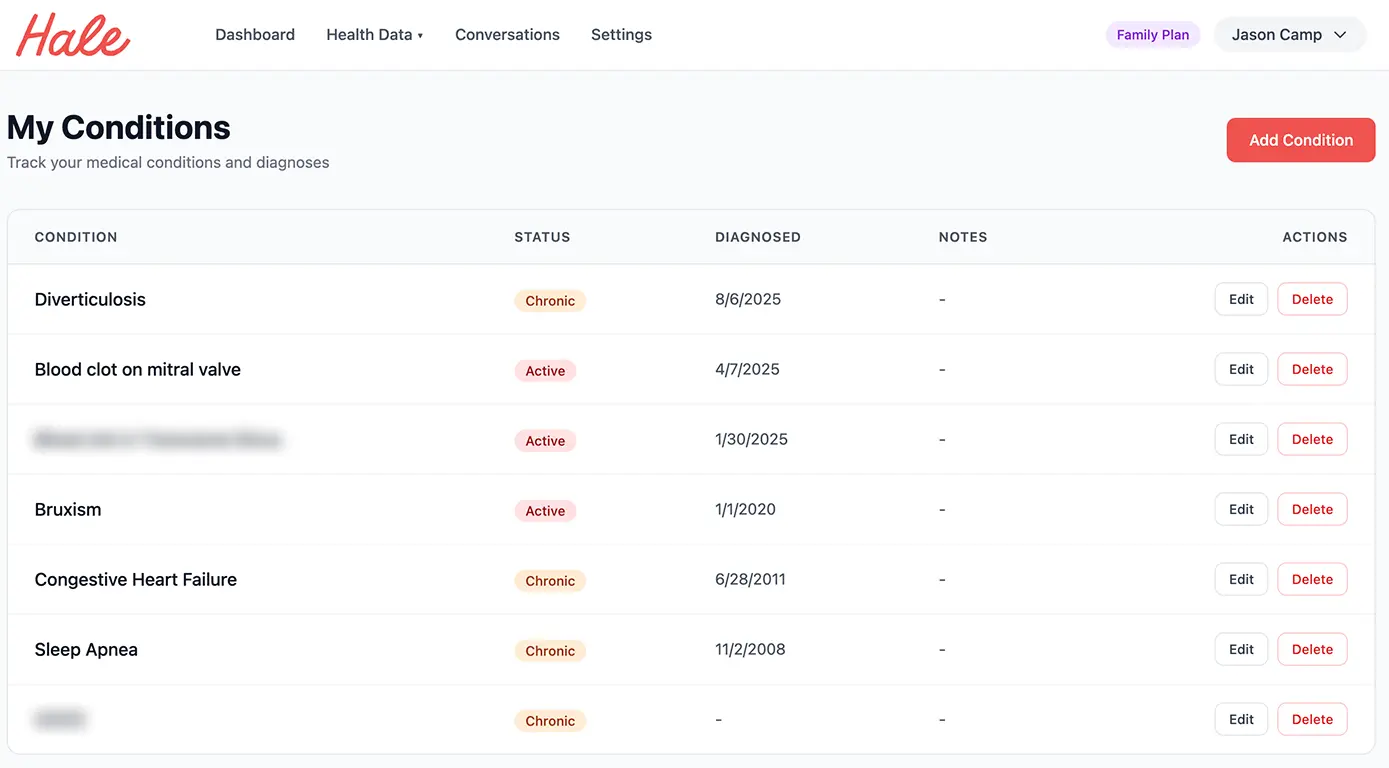Select the Congestive Heart Failure name
Viewport: 1389px width, 768px height.
click(136, 579)
